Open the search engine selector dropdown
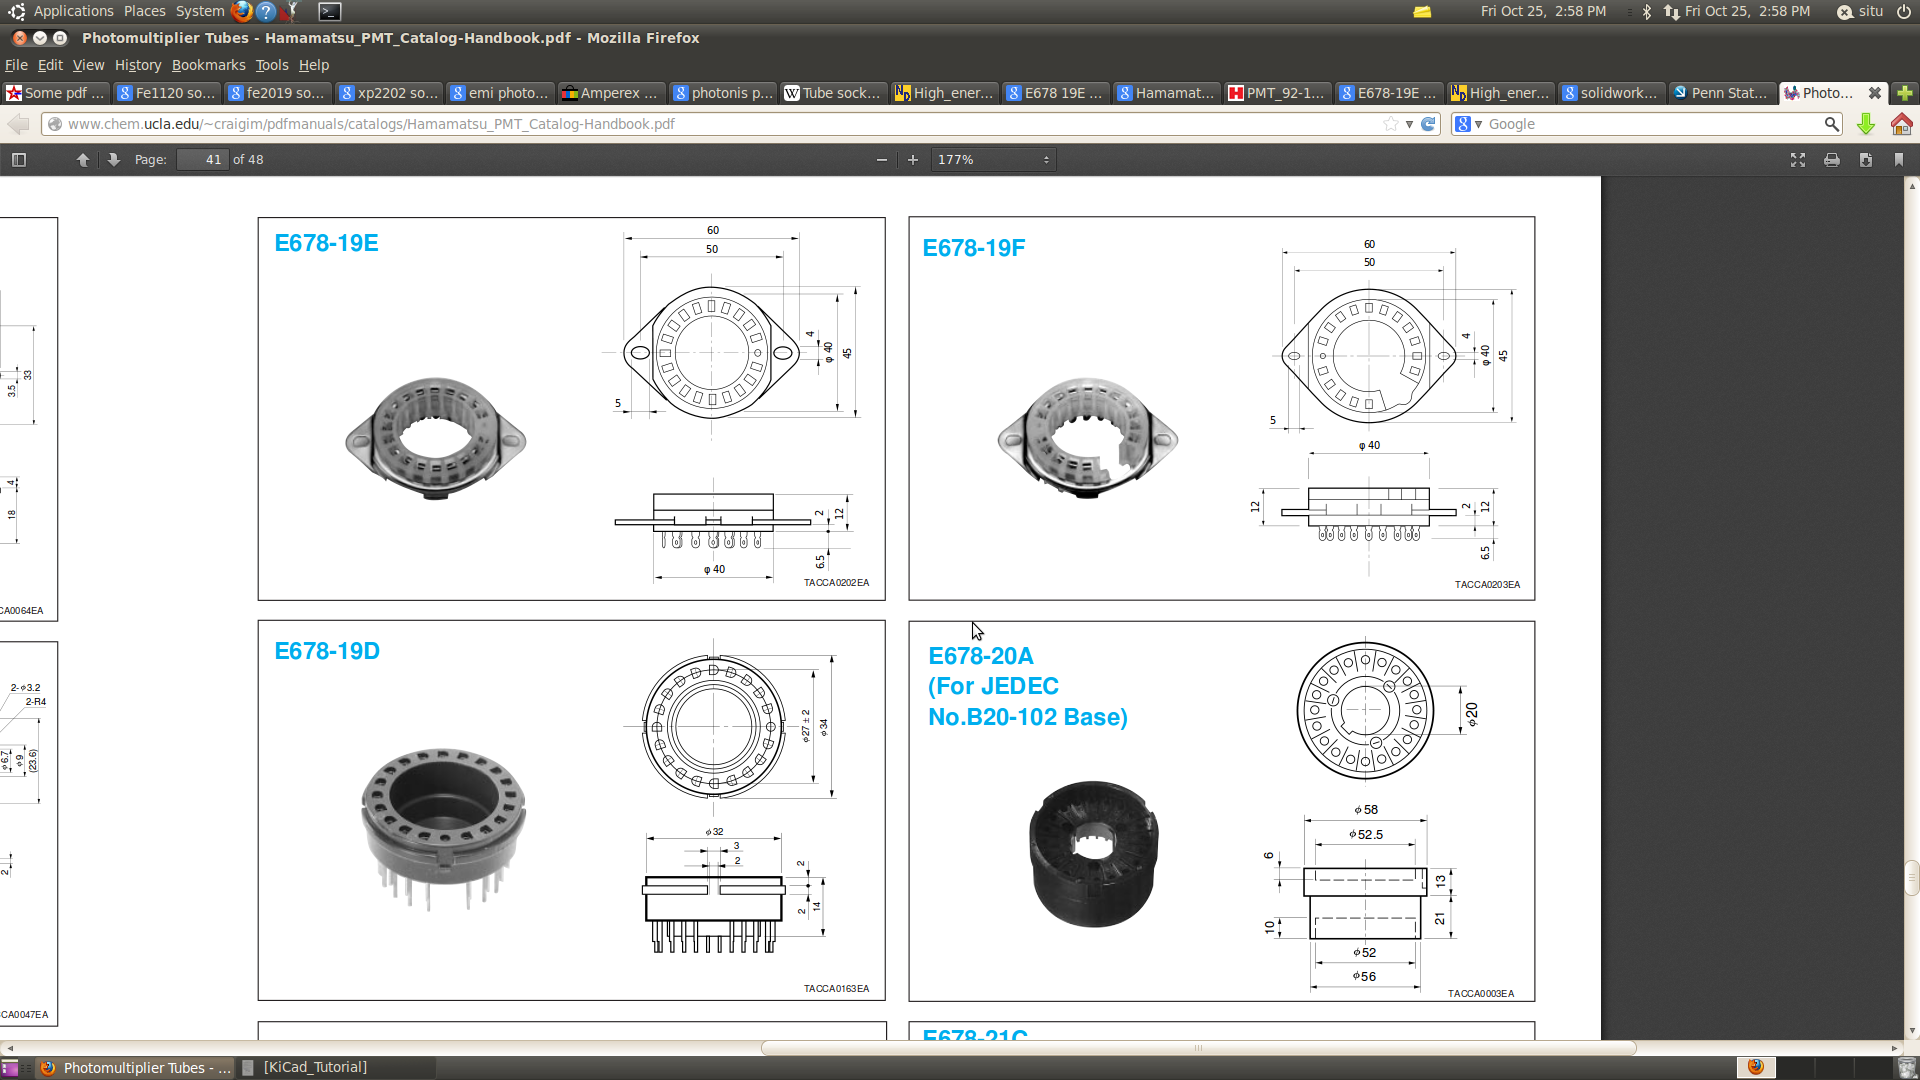Screen dimensions: 1920x1080 pyautogui.click(x=1468, y=124)
